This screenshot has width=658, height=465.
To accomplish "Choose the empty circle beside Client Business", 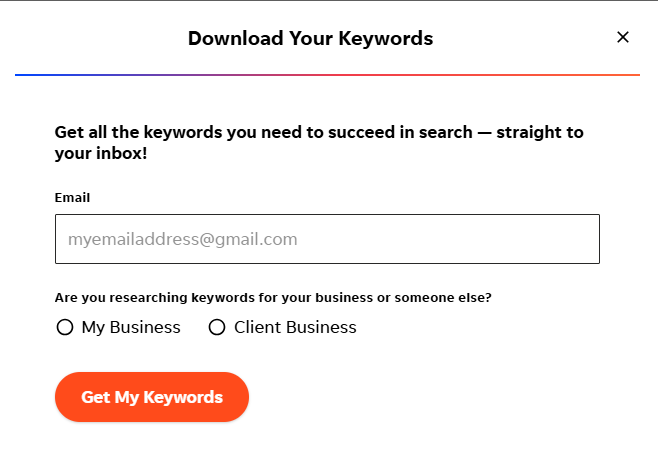I will (217, 327).
